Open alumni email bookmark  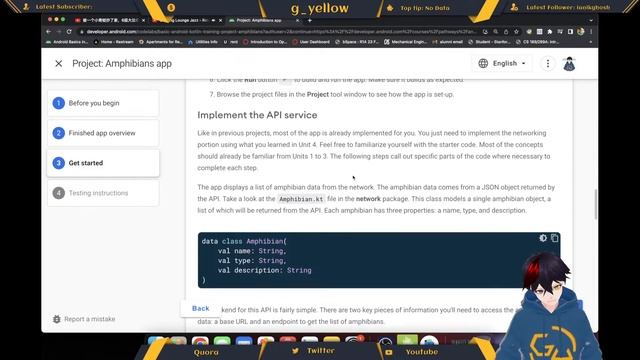448,42
